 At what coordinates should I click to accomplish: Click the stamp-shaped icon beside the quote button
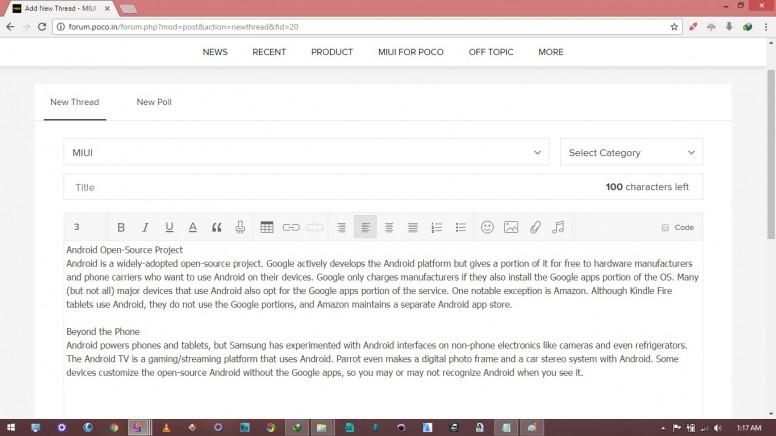click(x=240, y=227)
